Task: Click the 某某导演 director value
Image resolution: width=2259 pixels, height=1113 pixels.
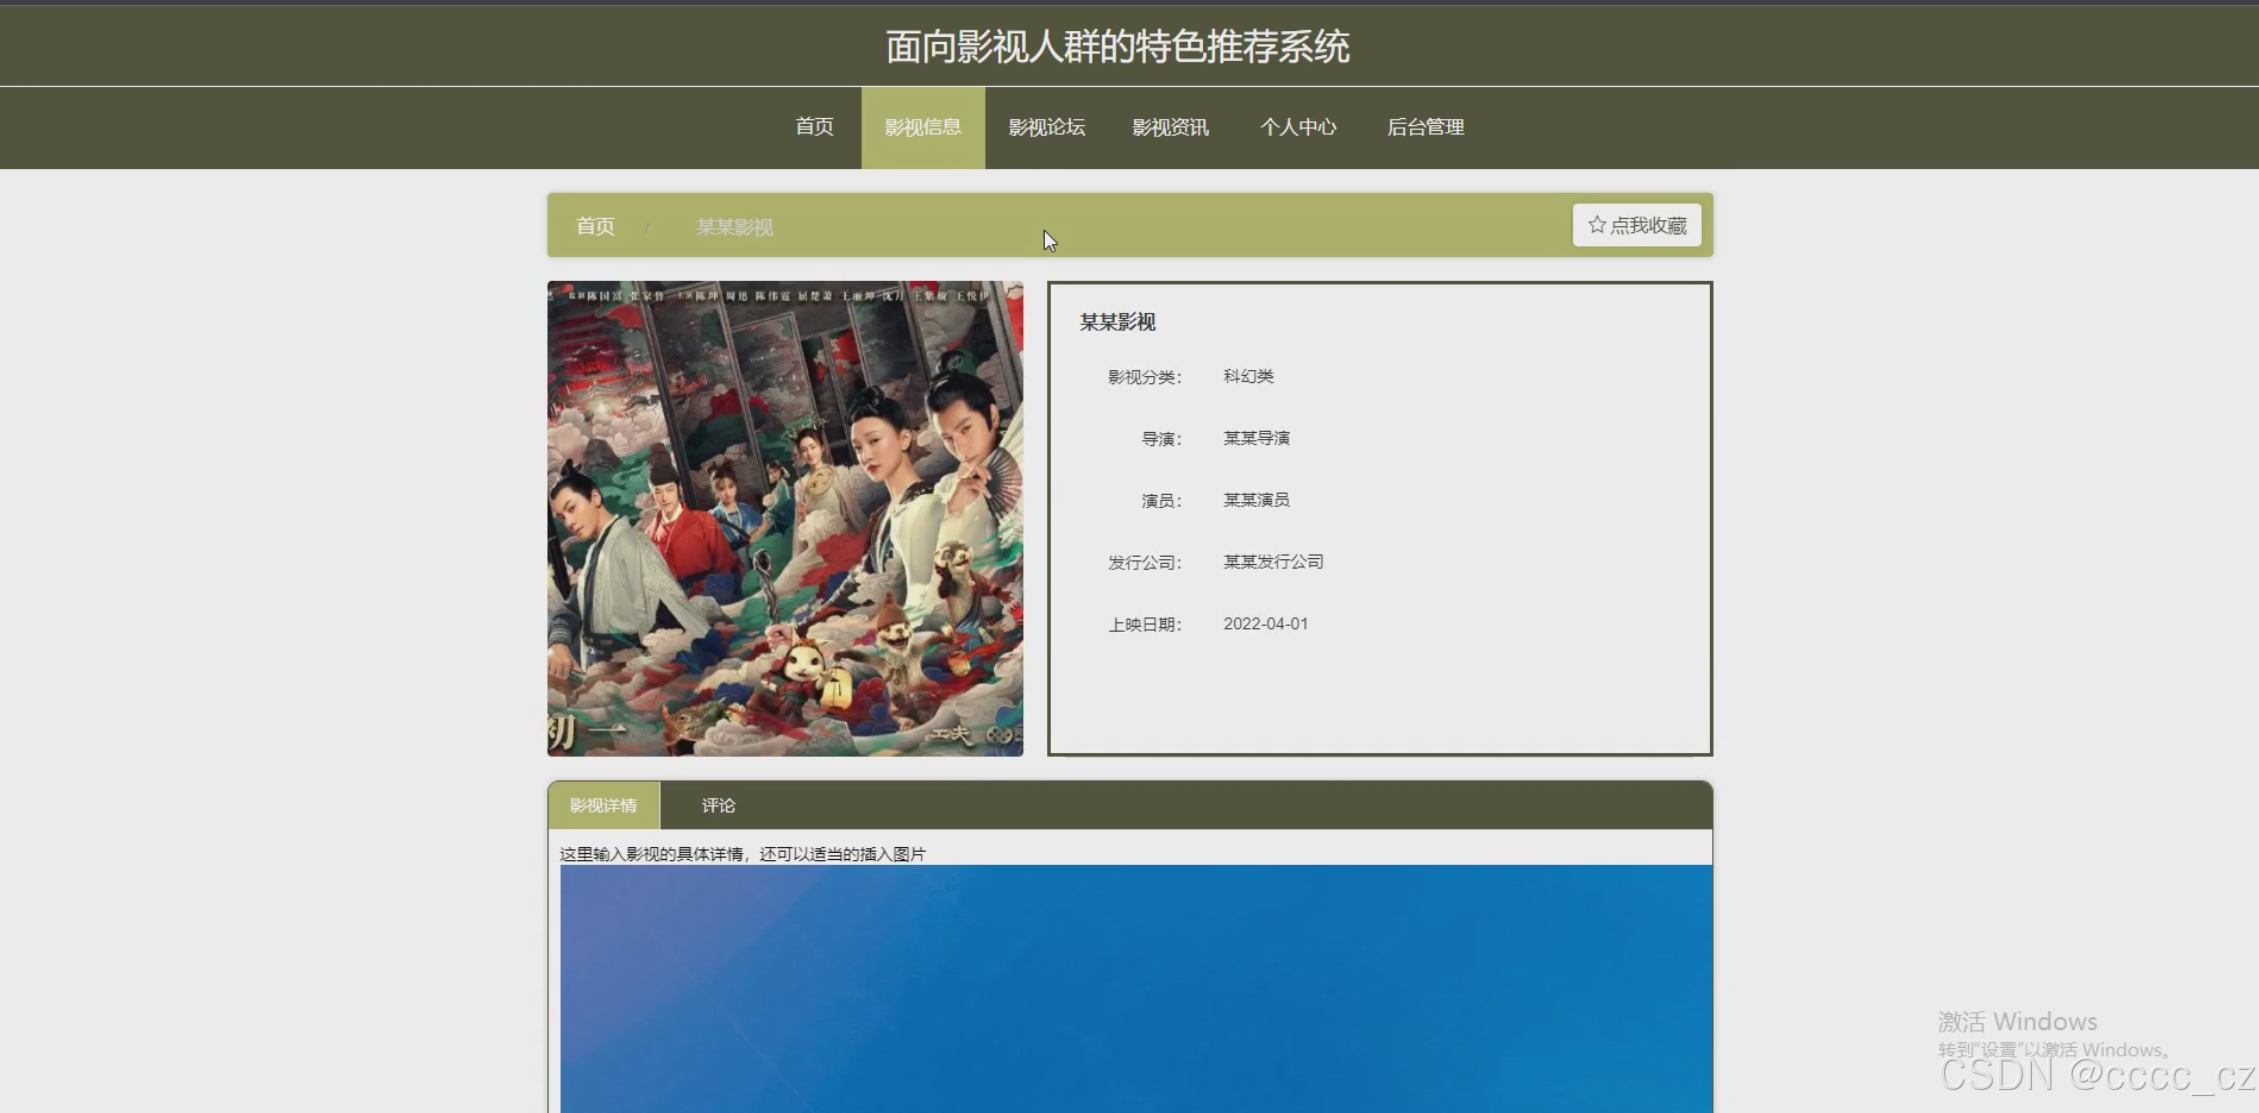Action: point(1256,438)
